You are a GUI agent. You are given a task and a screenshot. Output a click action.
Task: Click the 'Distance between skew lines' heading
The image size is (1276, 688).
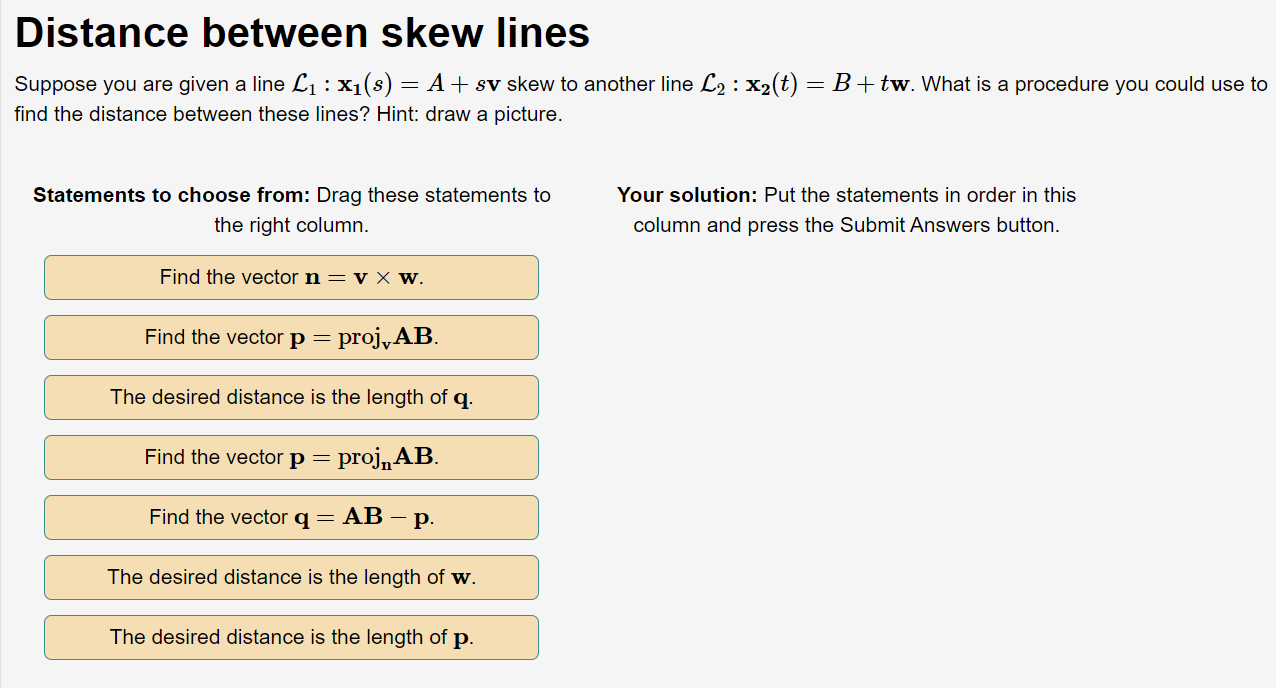click(302, 32)
